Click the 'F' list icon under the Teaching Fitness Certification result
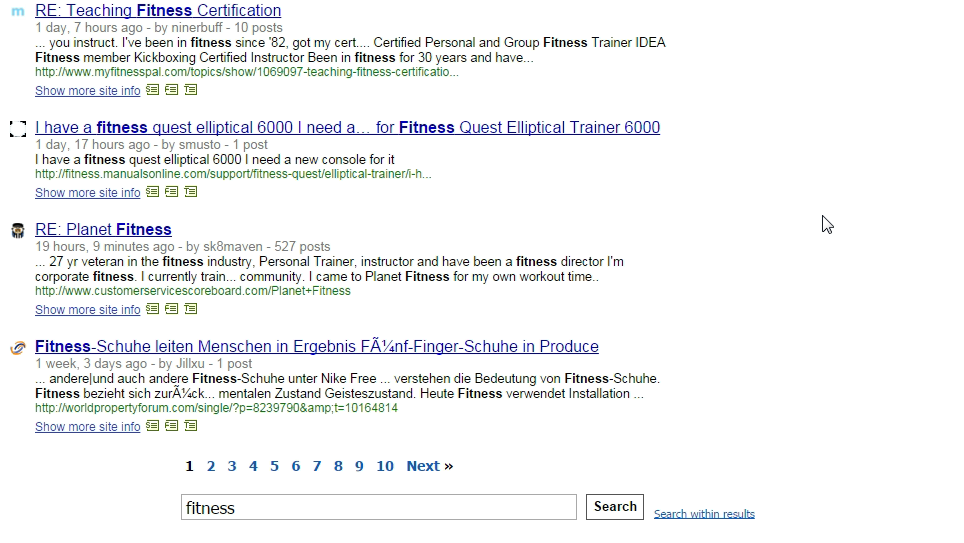964x543 pixels. tap(172, 90)
